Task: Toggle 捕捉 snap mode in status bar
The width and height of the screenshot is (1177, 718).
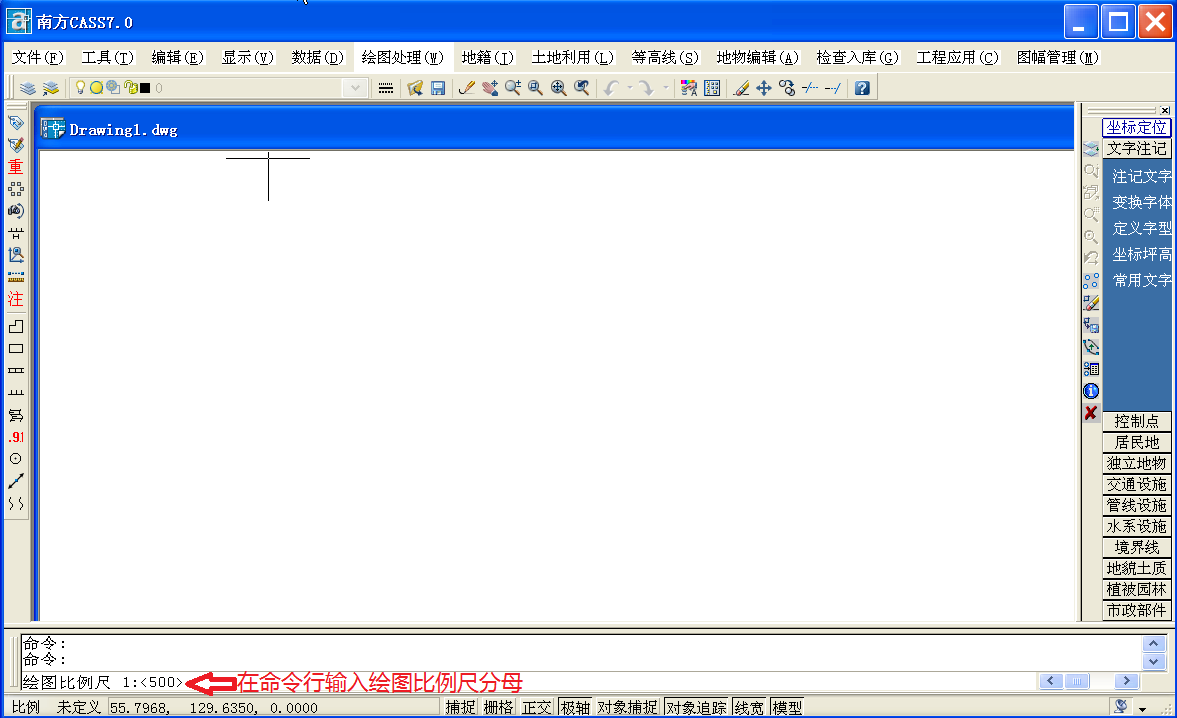Action: click(460, 707)
